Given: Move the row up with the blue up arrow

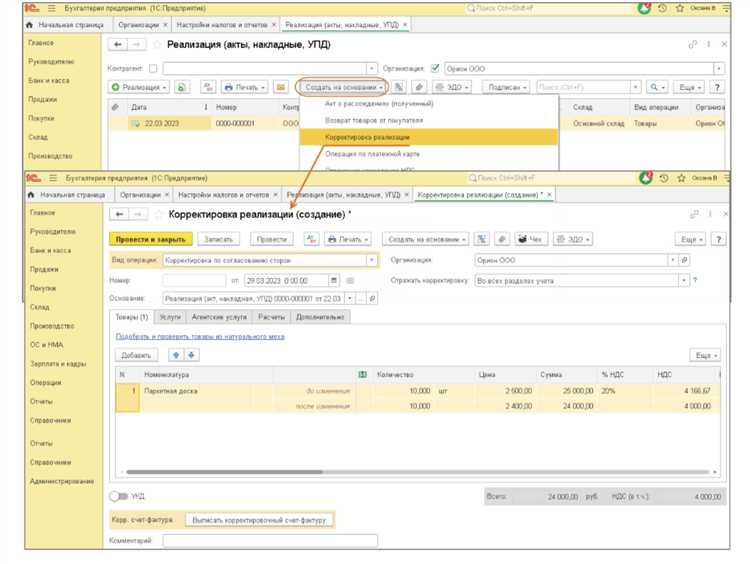Looking at the screenshot, I should (176, 355).
